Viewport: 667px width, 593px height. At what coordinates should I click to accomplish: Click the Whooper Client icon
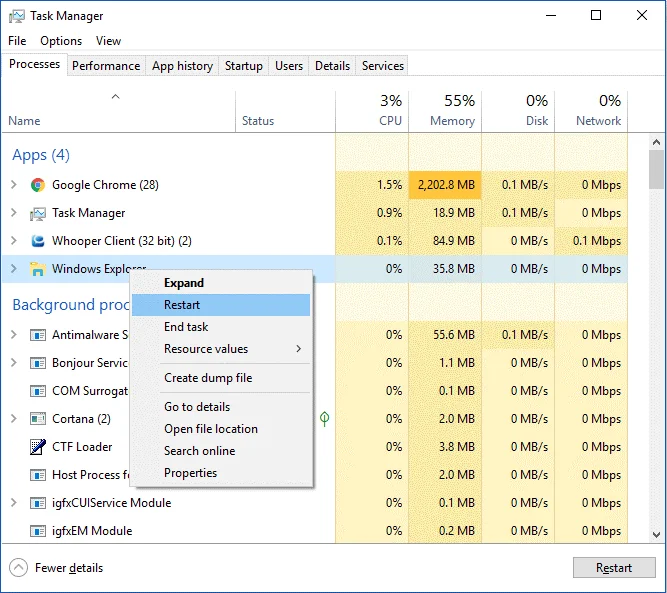(x=37, y=241)
